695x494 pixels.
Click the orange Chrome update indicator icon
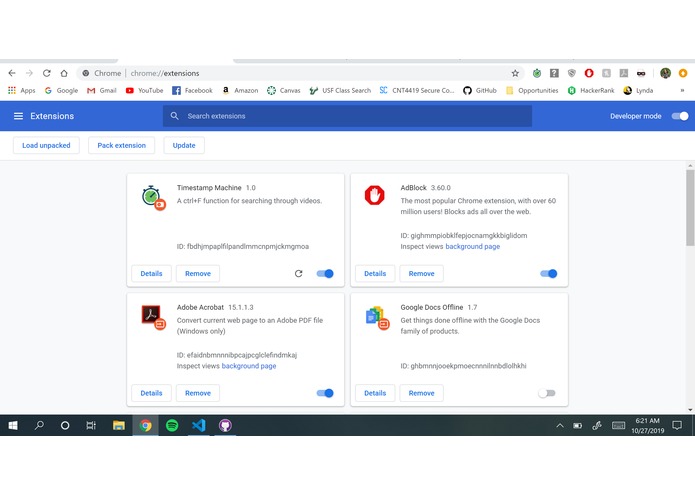[x=683, y=73]
